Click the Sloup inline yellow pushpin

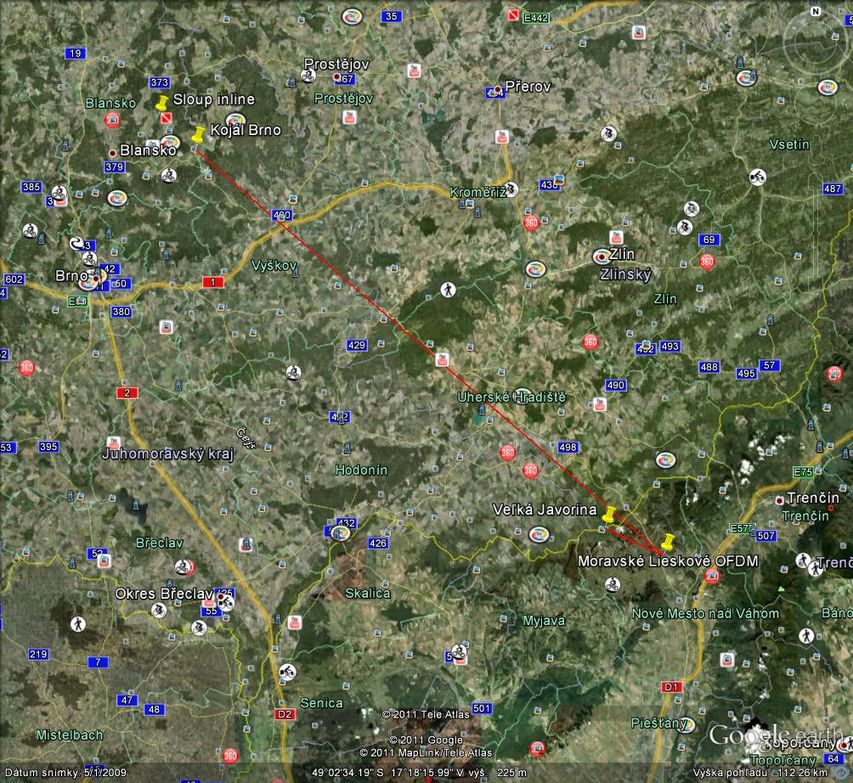click(161, 102)
